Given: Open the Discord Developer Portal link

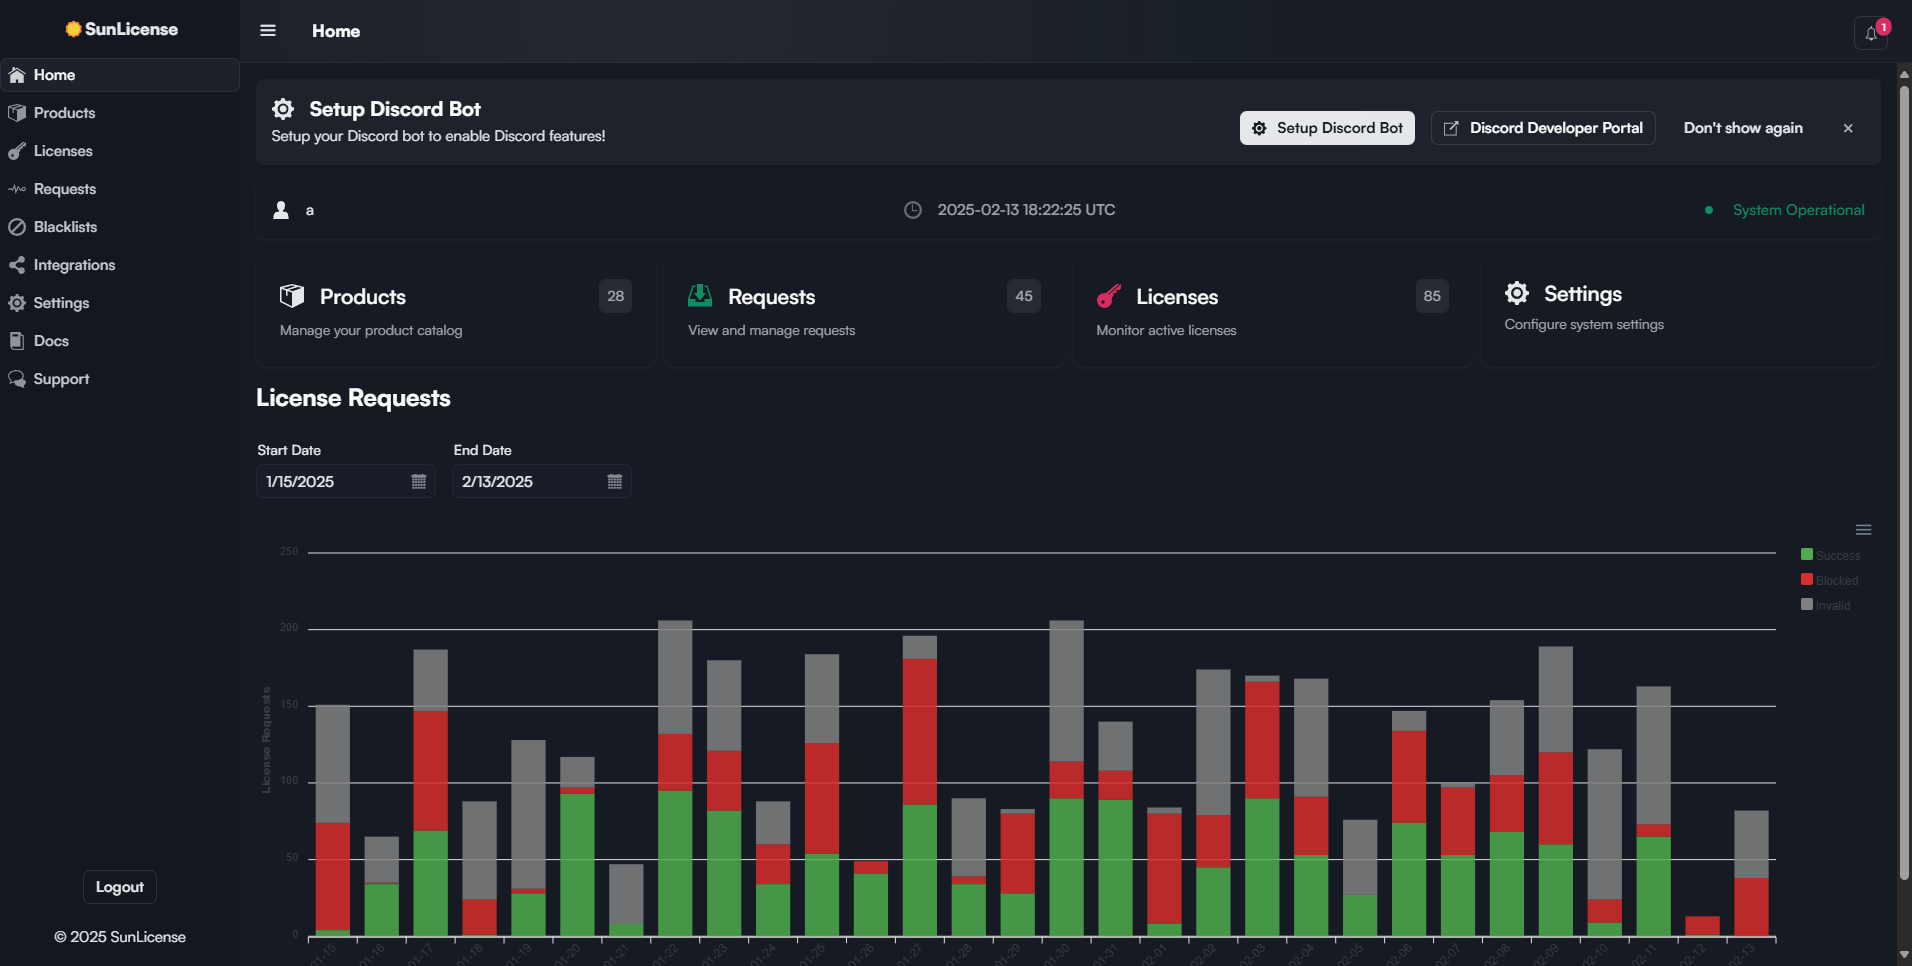Looking at the screenshot, I should coord(1542,128).
